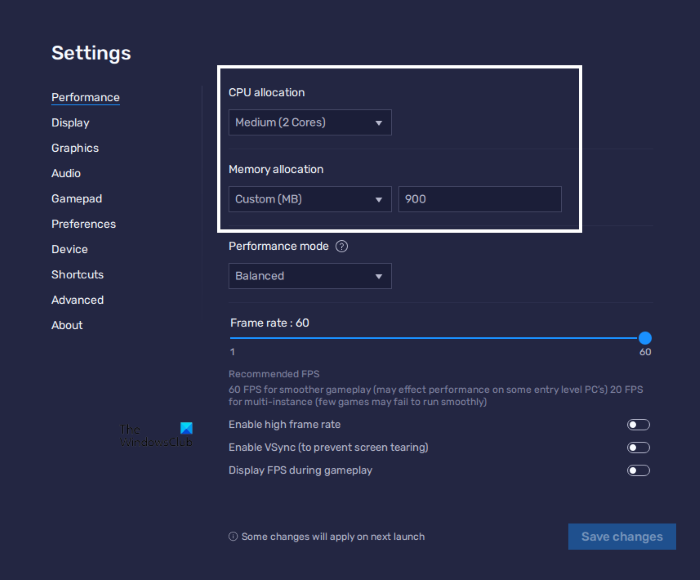Click the Frame rate slider handle
The width and height of the screenshot is (700, 580).
[645, 338]
